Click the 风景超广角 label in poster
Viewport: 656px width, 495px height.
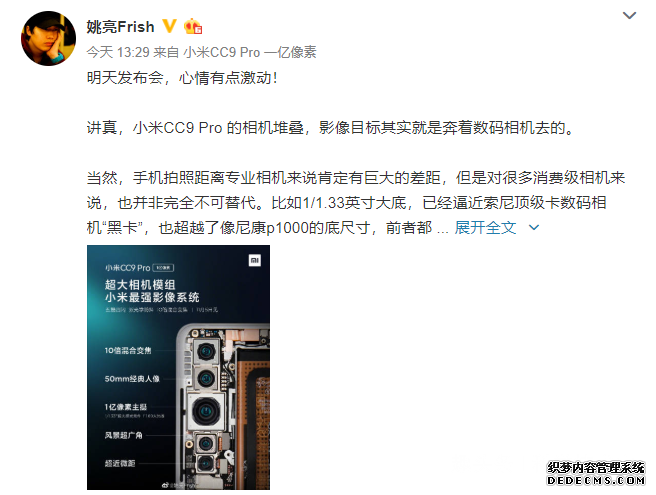[x=123, y=435]
